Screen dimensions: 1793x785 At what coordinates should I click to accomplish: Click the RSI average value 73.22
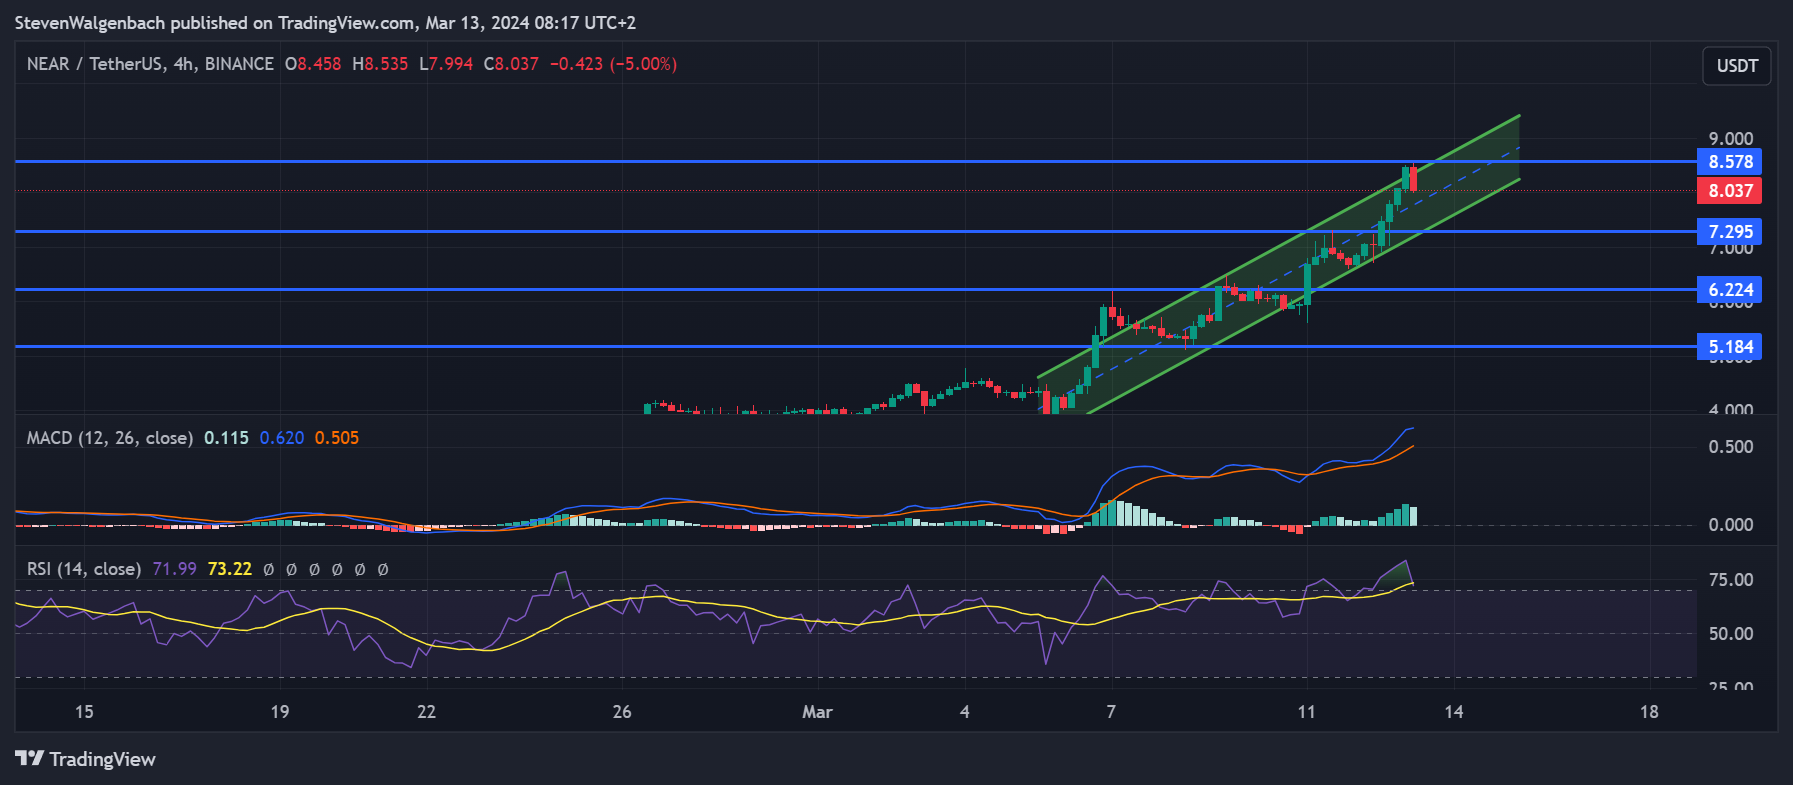(230, 569)
